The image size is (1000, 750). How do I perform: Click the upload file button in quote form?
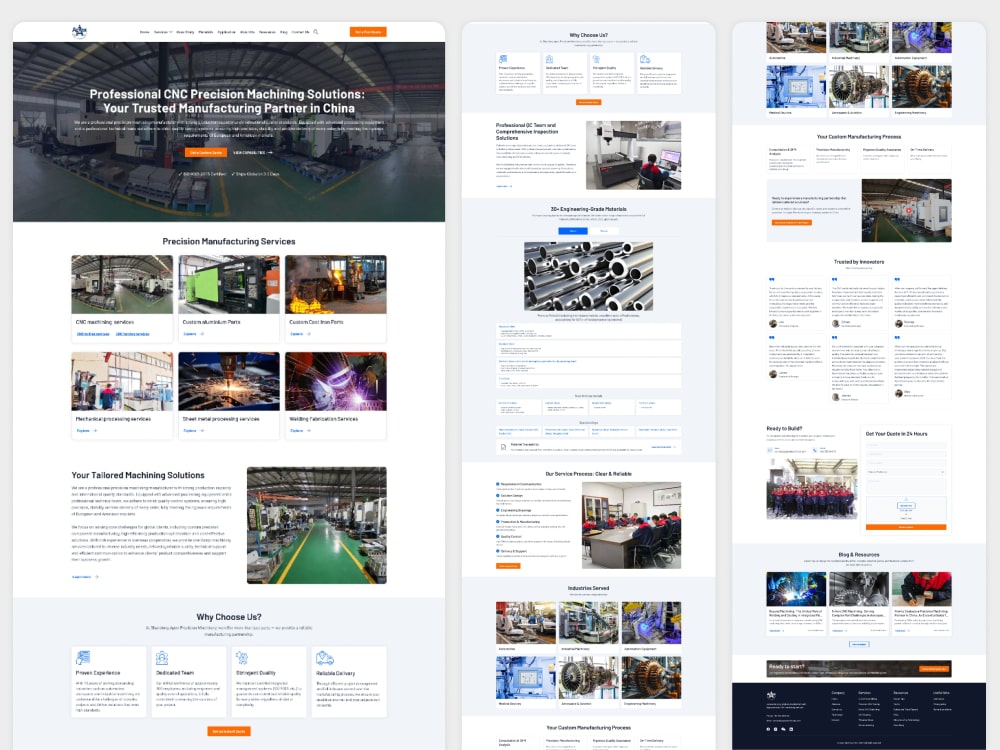pos(906,505)
